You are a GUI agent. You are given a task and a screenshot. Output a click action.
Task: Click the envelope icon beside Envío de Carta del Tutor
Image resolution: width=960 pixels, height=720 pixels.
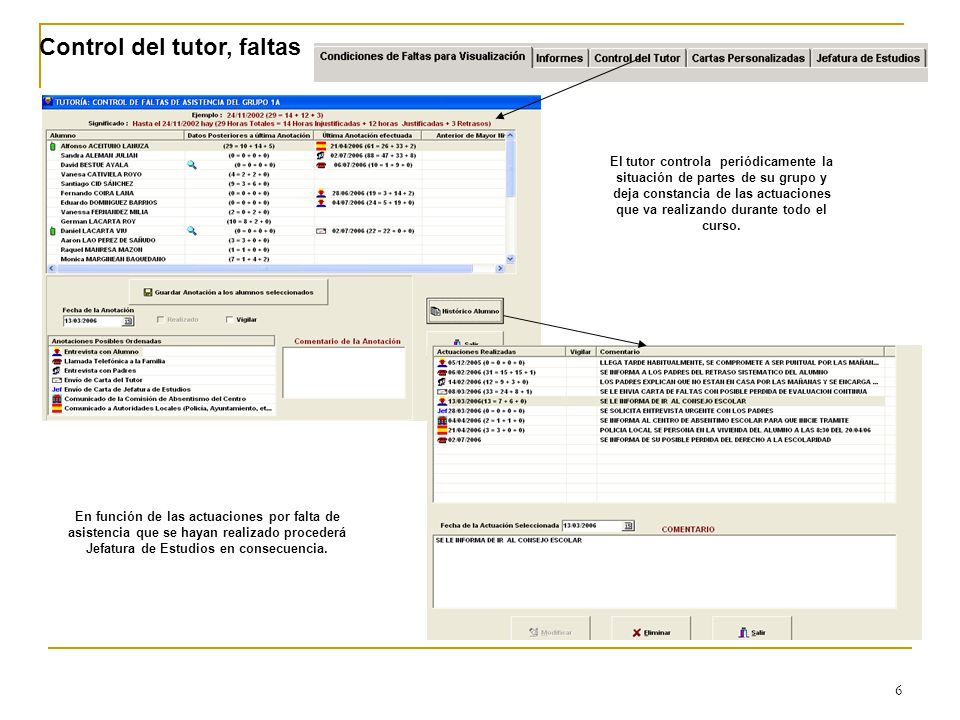(57, 380)
